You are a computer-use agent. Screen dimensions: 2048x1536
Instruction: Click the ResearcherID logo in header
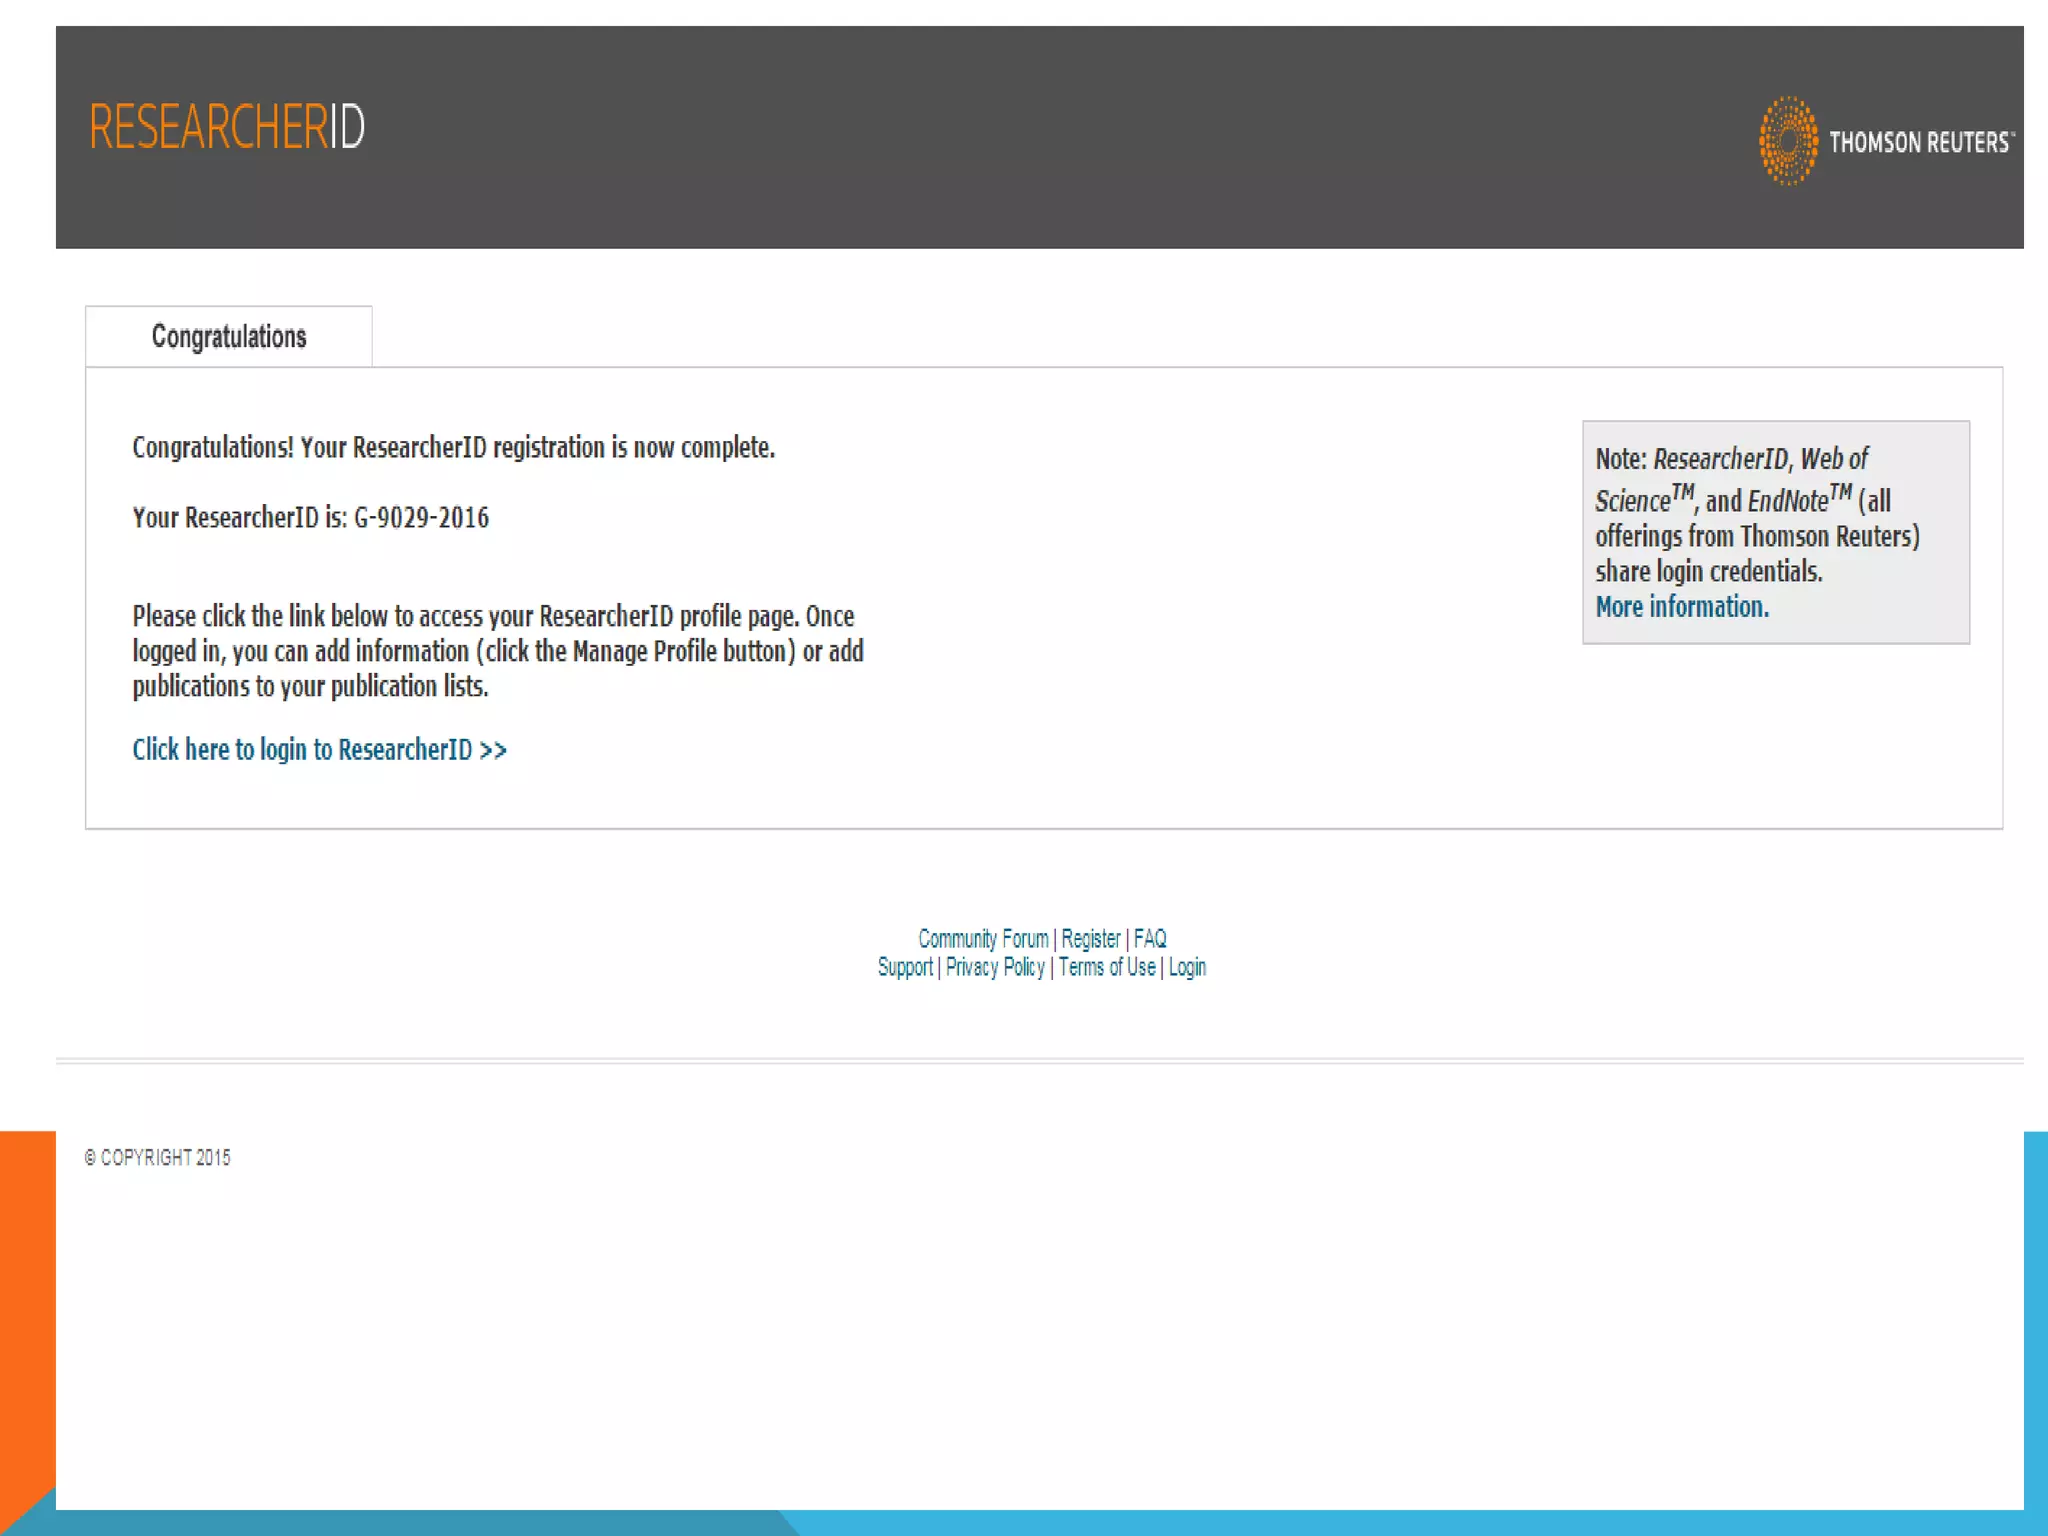click(x=227, y=127)
